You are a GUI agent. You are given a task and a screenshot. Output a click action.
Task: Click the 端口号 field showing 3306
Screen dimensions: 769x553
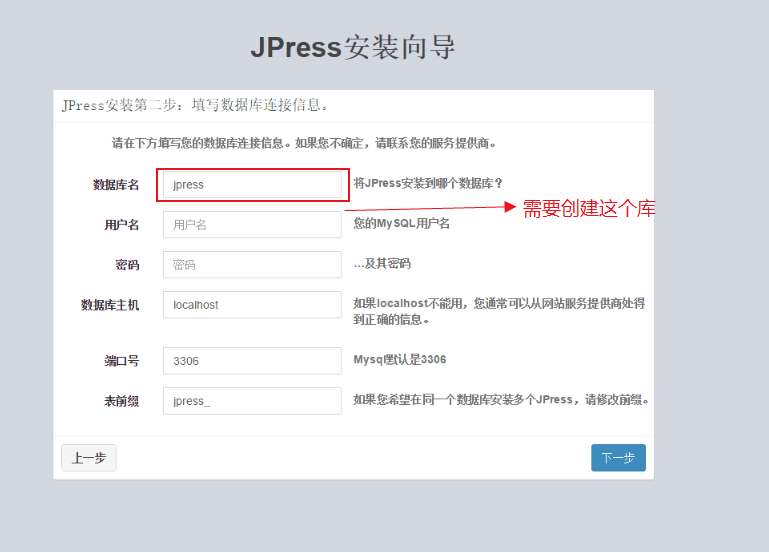[252, 361]
